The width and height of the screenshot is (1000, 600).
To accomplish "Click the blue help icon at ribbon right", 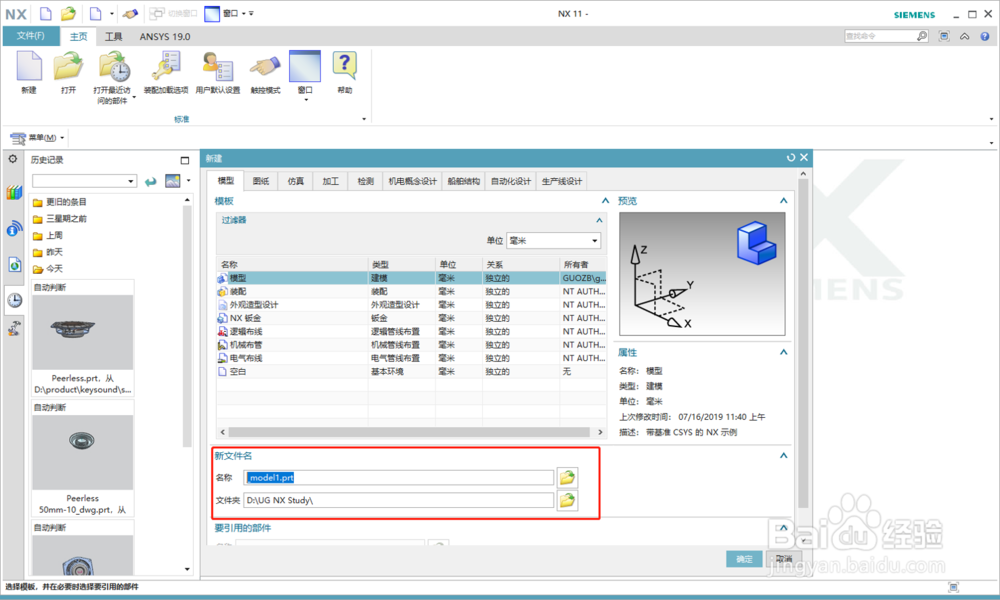I will [x=985, y=36].
